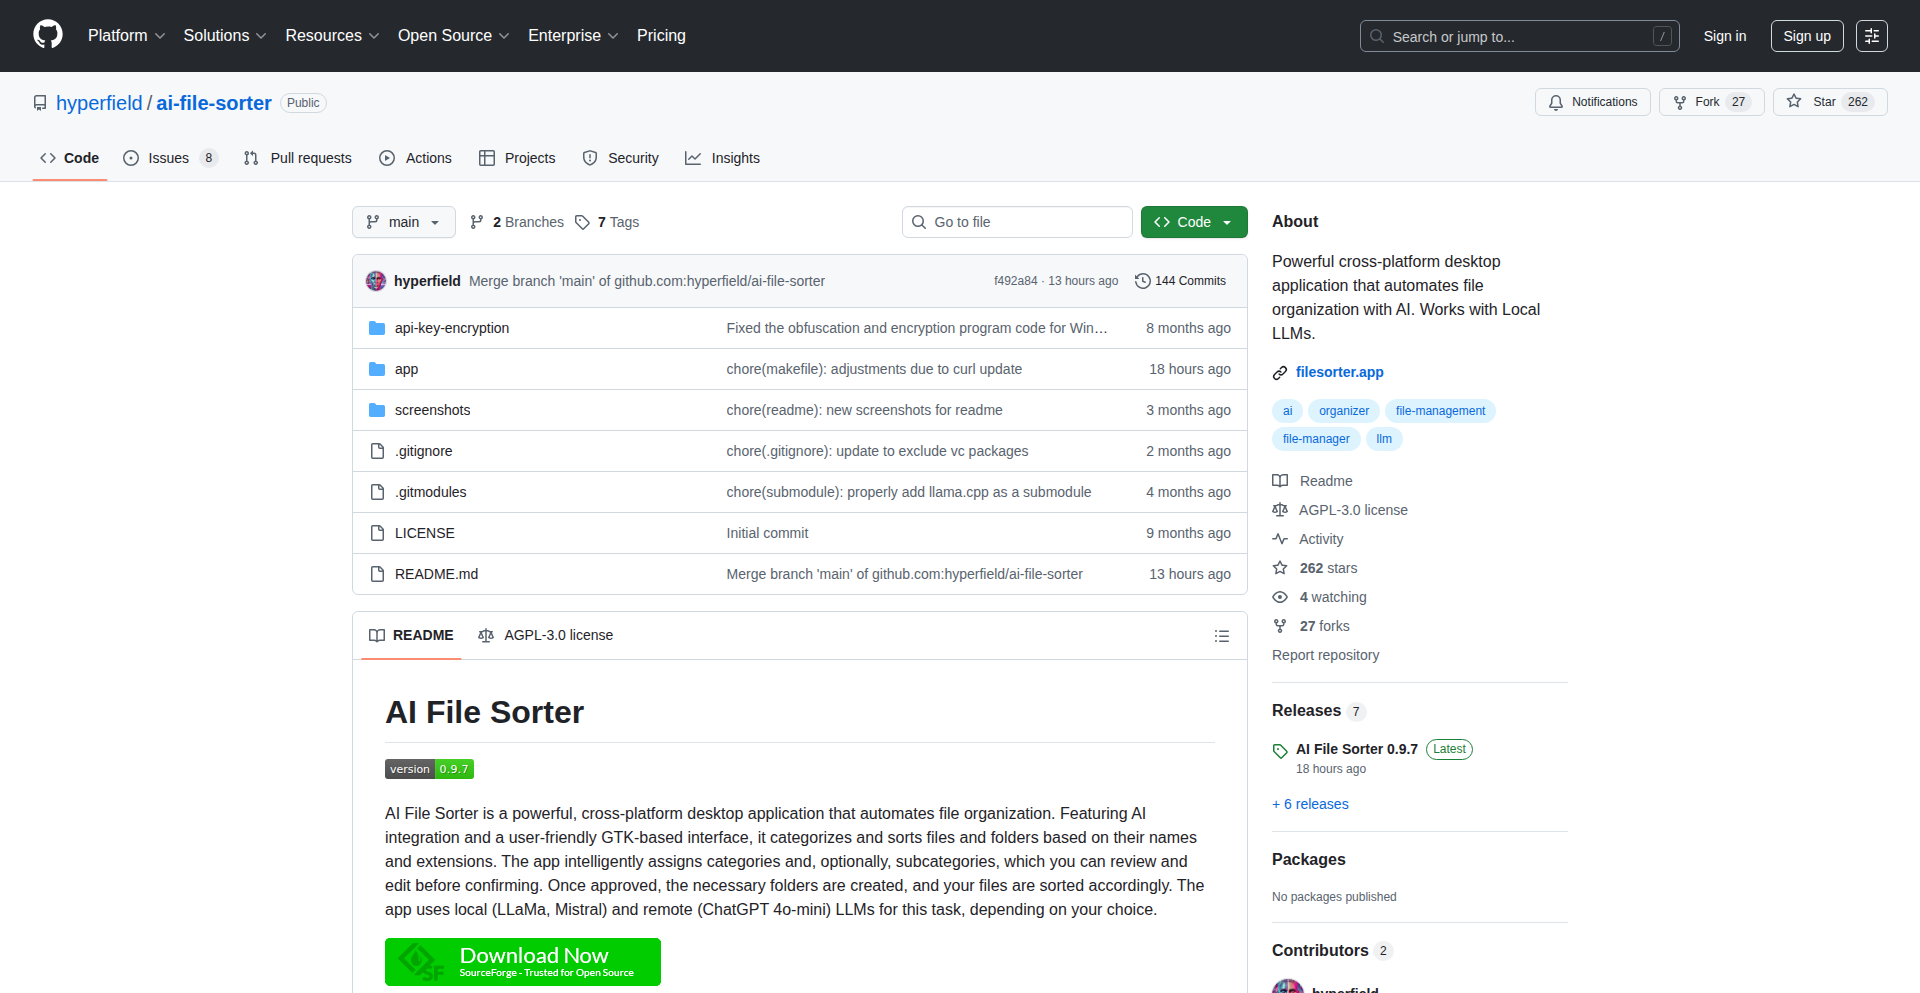Open the Projects tab
Viewport: 1920px width, 993px height.
click(x=517, y=158)
